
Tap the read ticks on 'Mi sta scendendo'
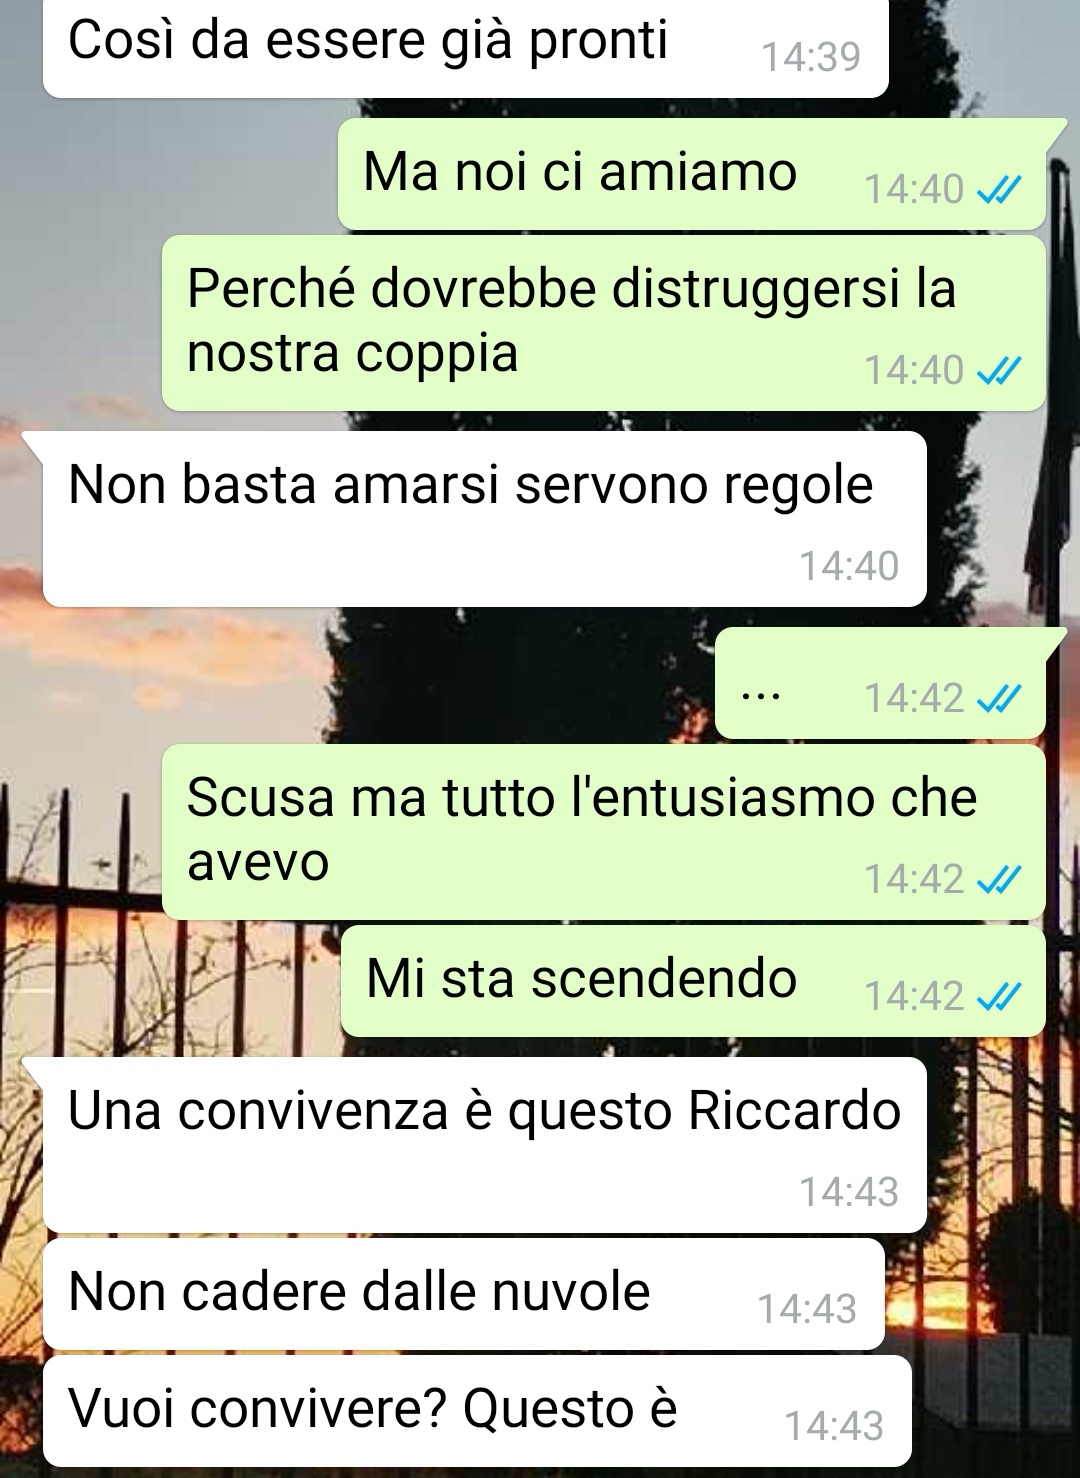[998, 996]
